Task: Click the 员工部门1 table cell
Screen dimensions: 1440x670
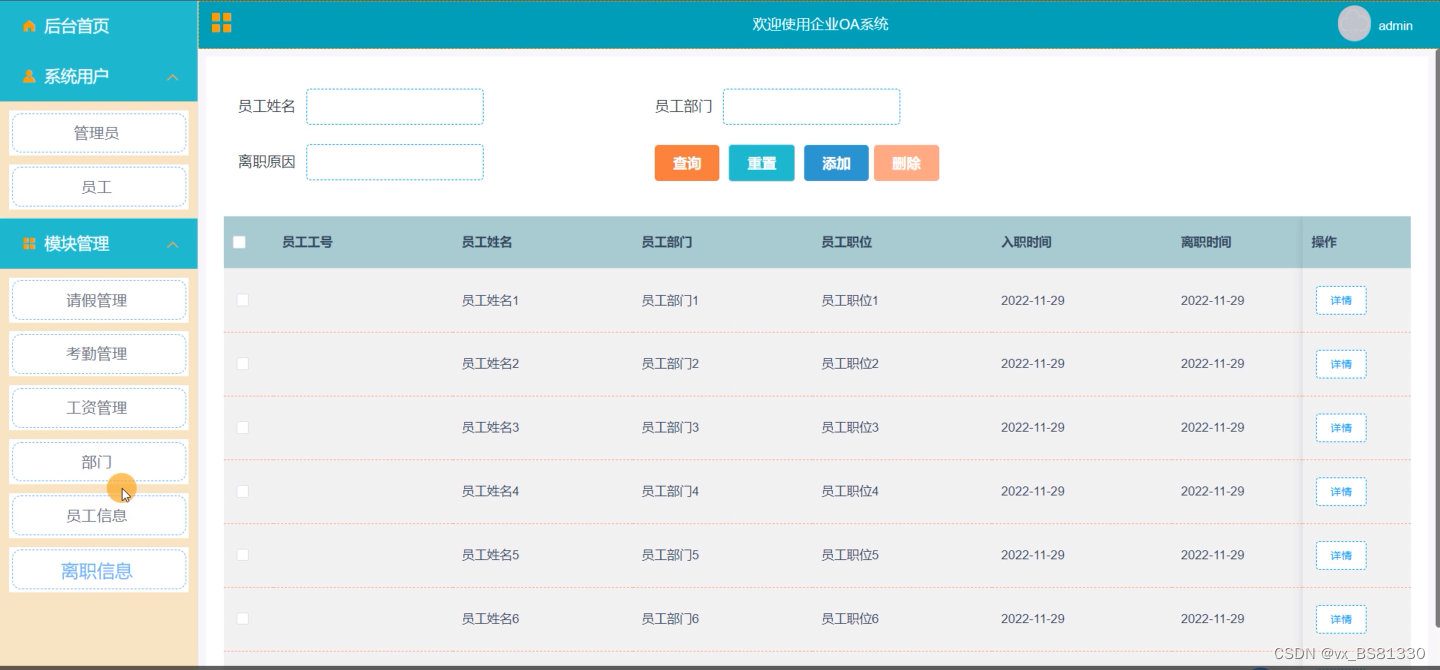Action: pyautogui.click(x=670, y=300)
